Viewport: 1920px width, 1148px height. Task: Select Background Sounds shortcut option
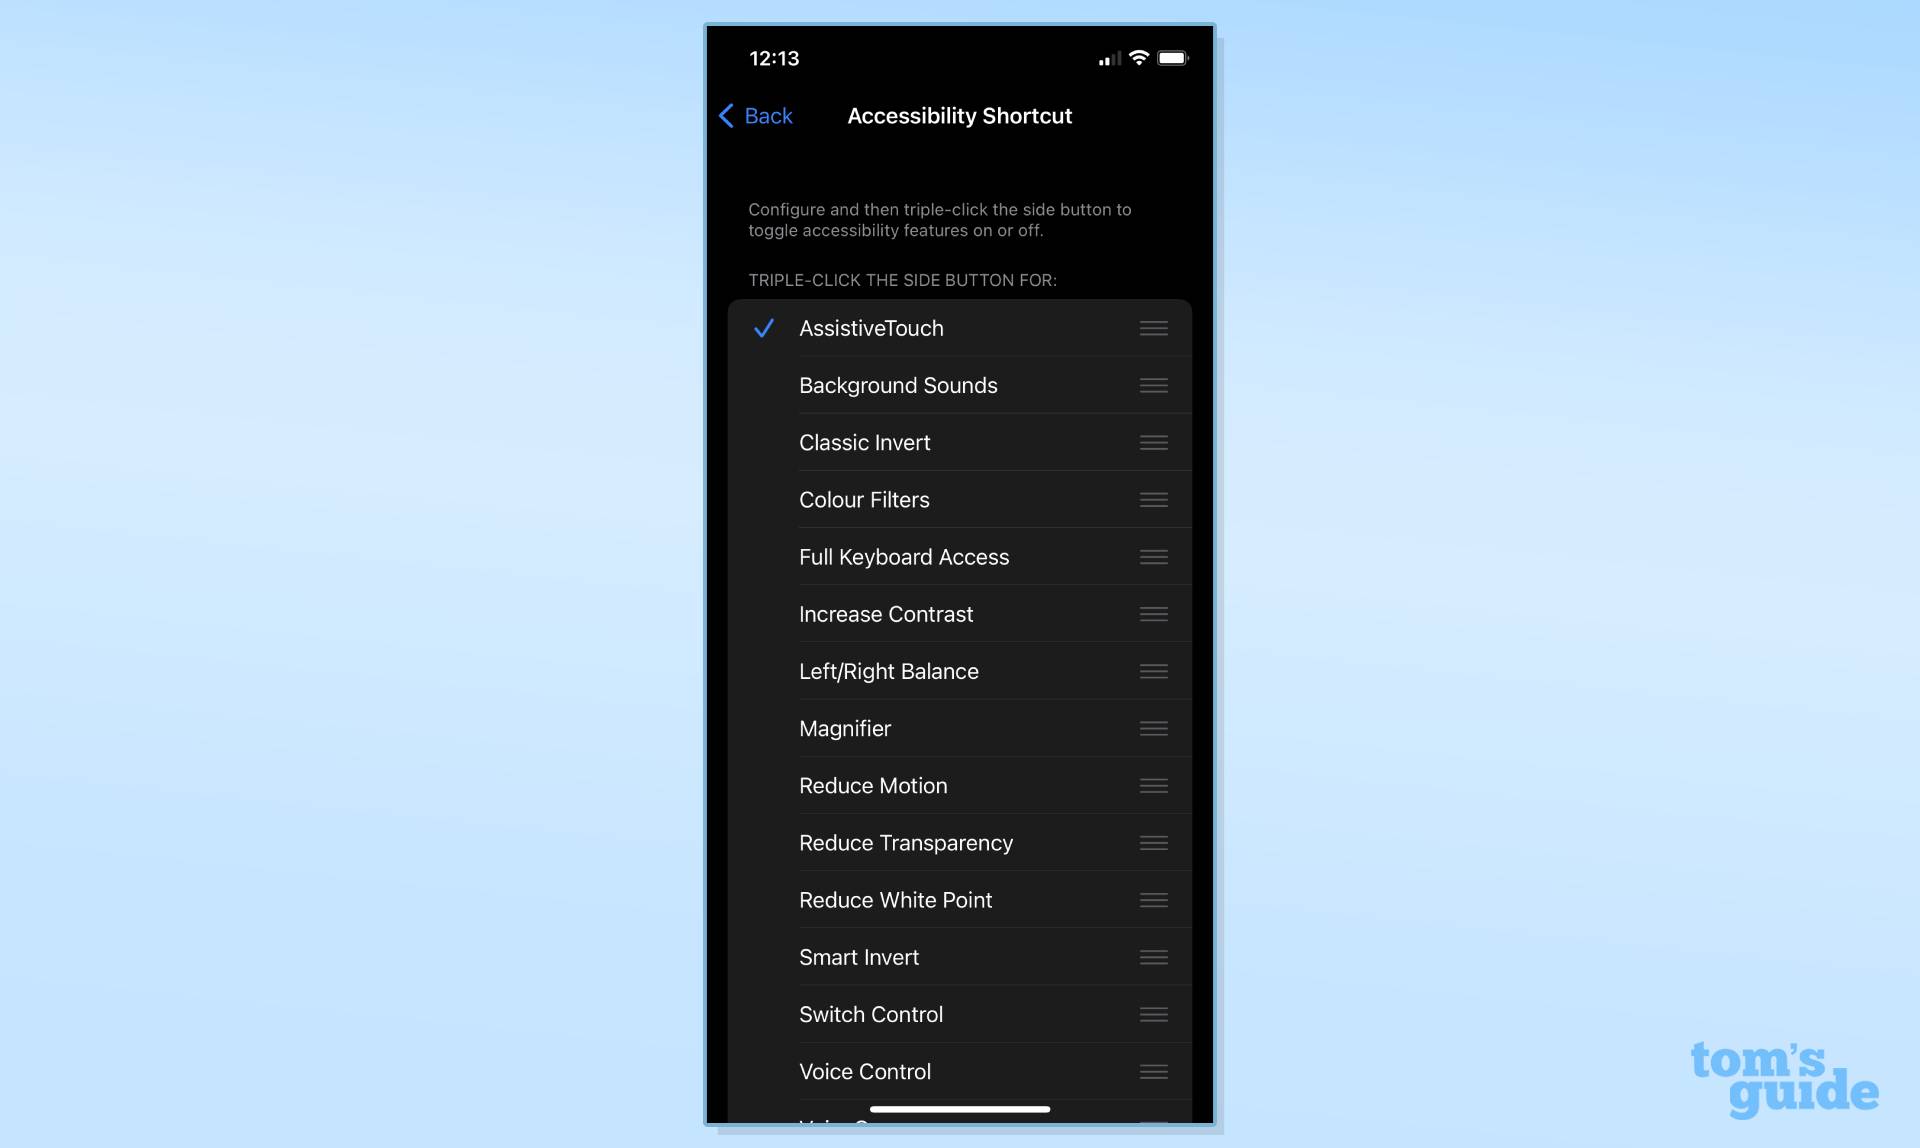[898, 384]
